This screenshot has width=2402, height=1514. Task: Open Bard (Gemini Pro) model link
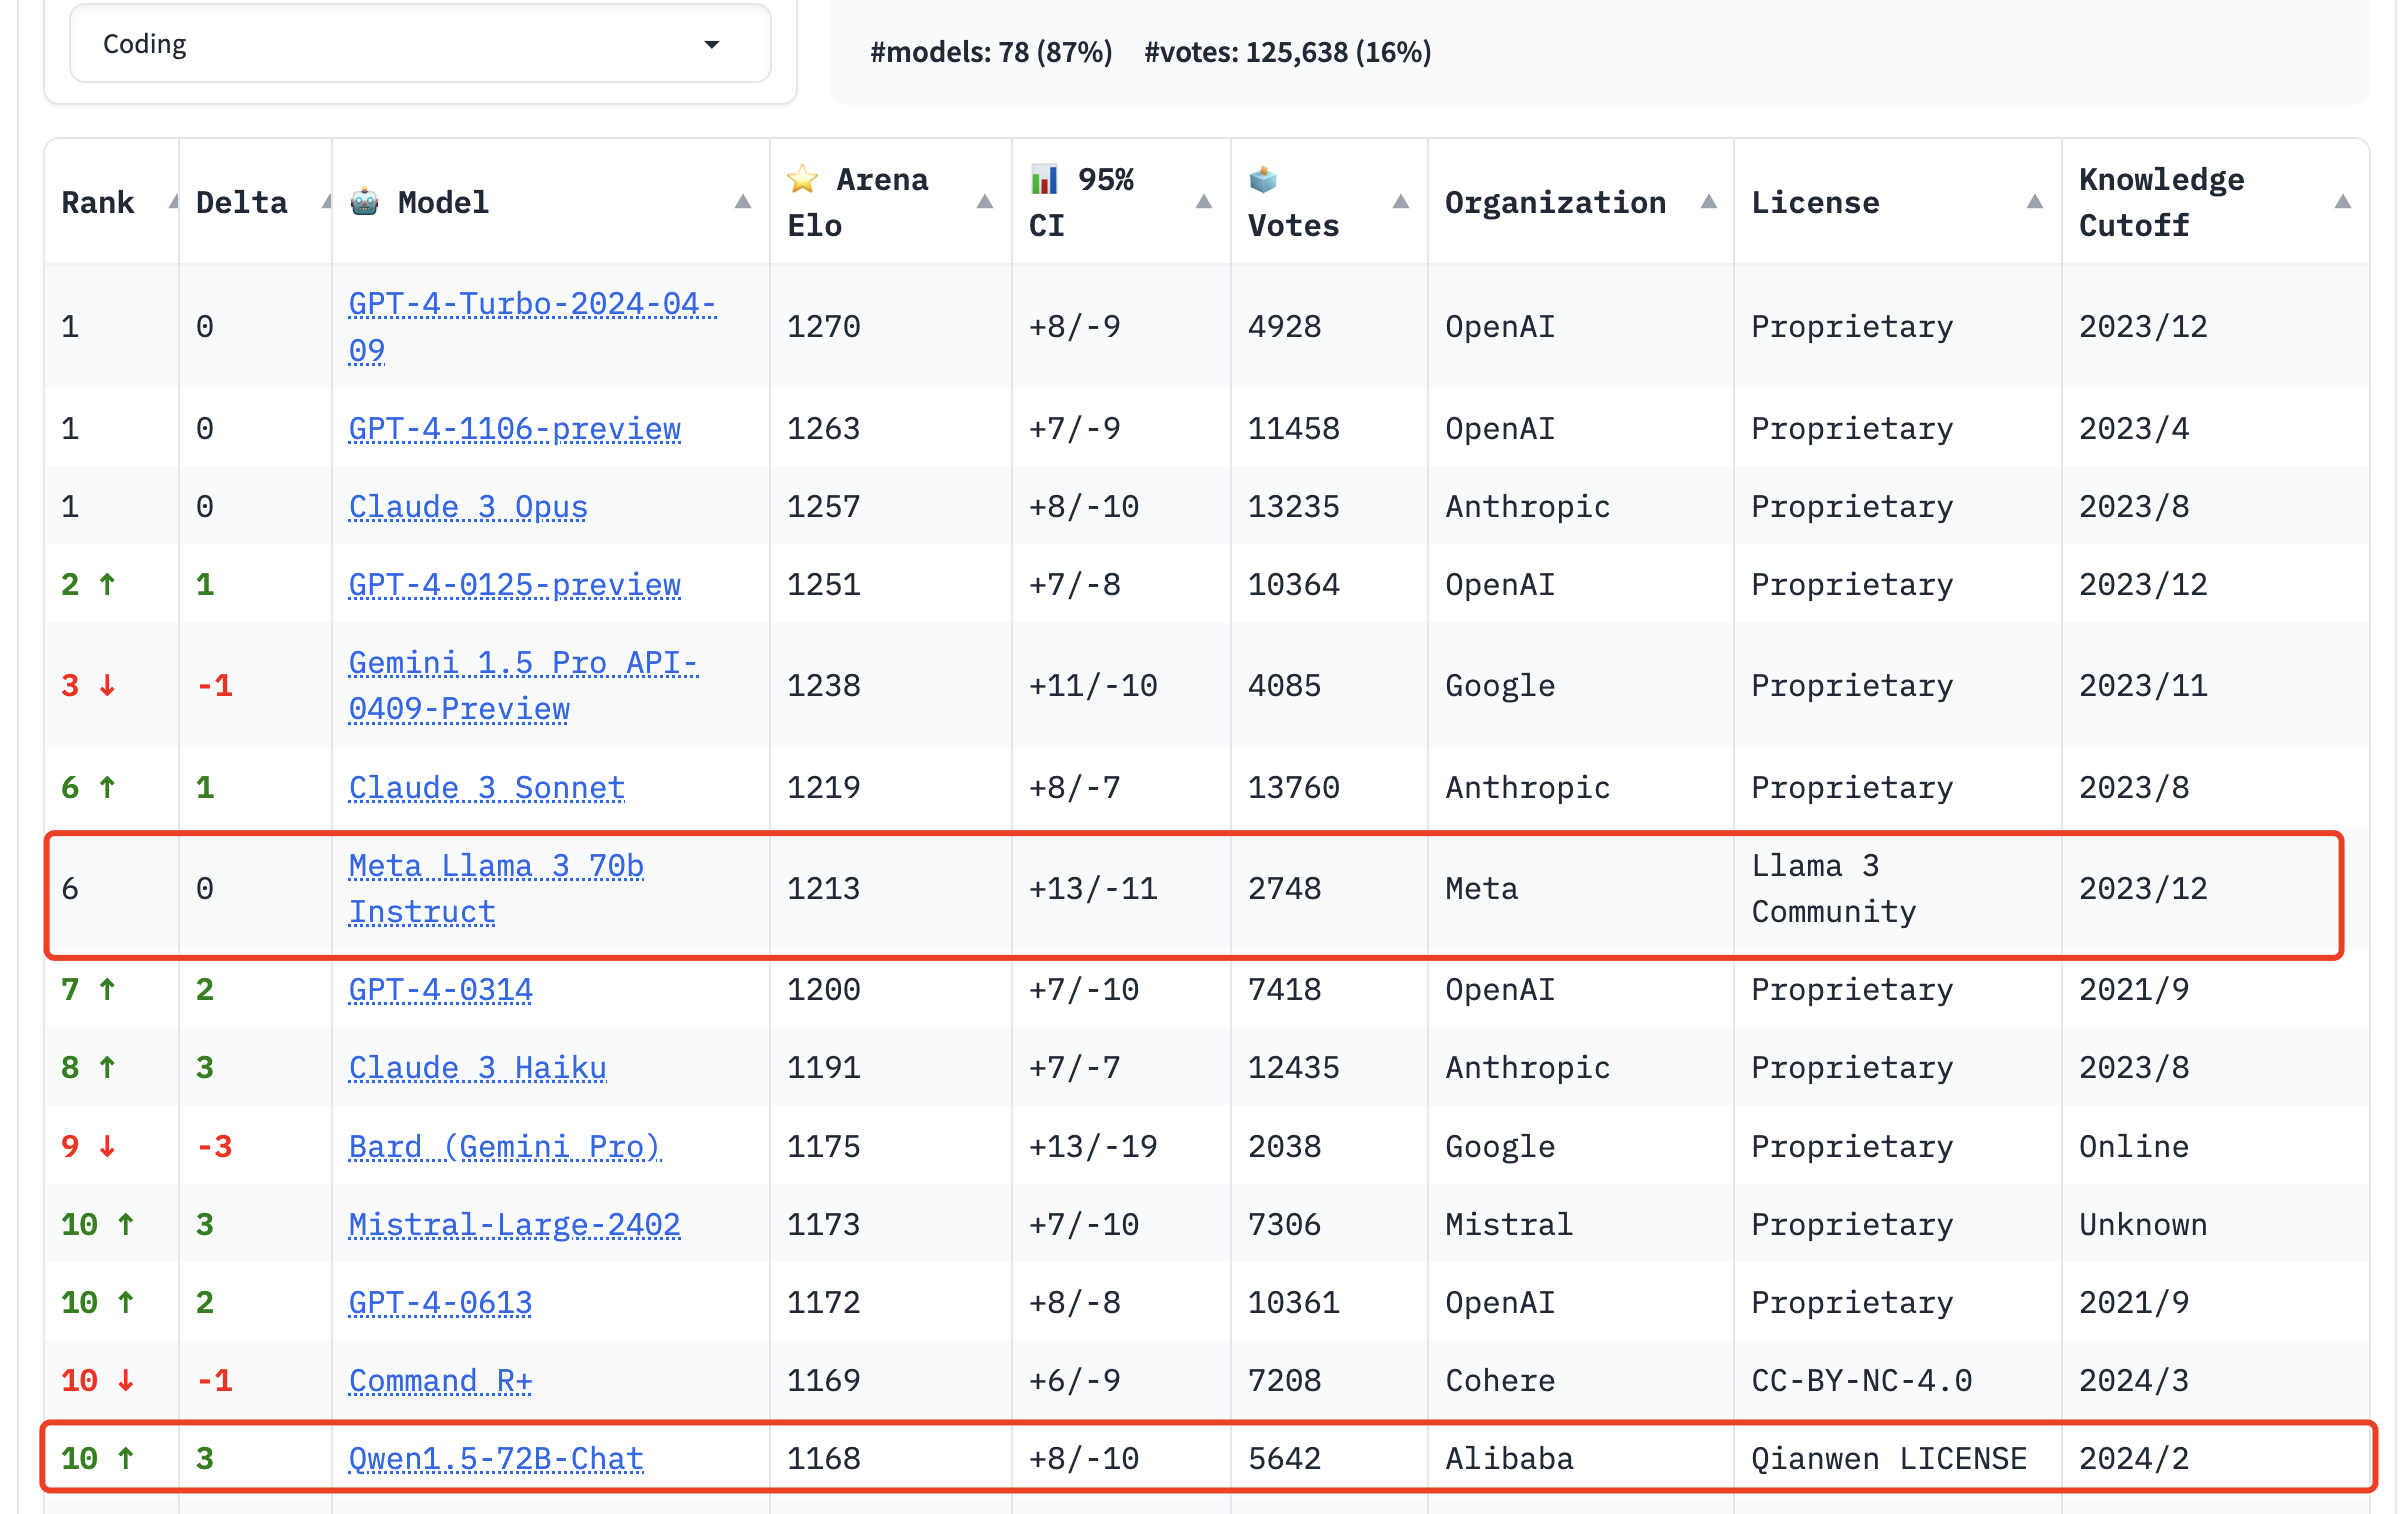tap(505, 1146)
